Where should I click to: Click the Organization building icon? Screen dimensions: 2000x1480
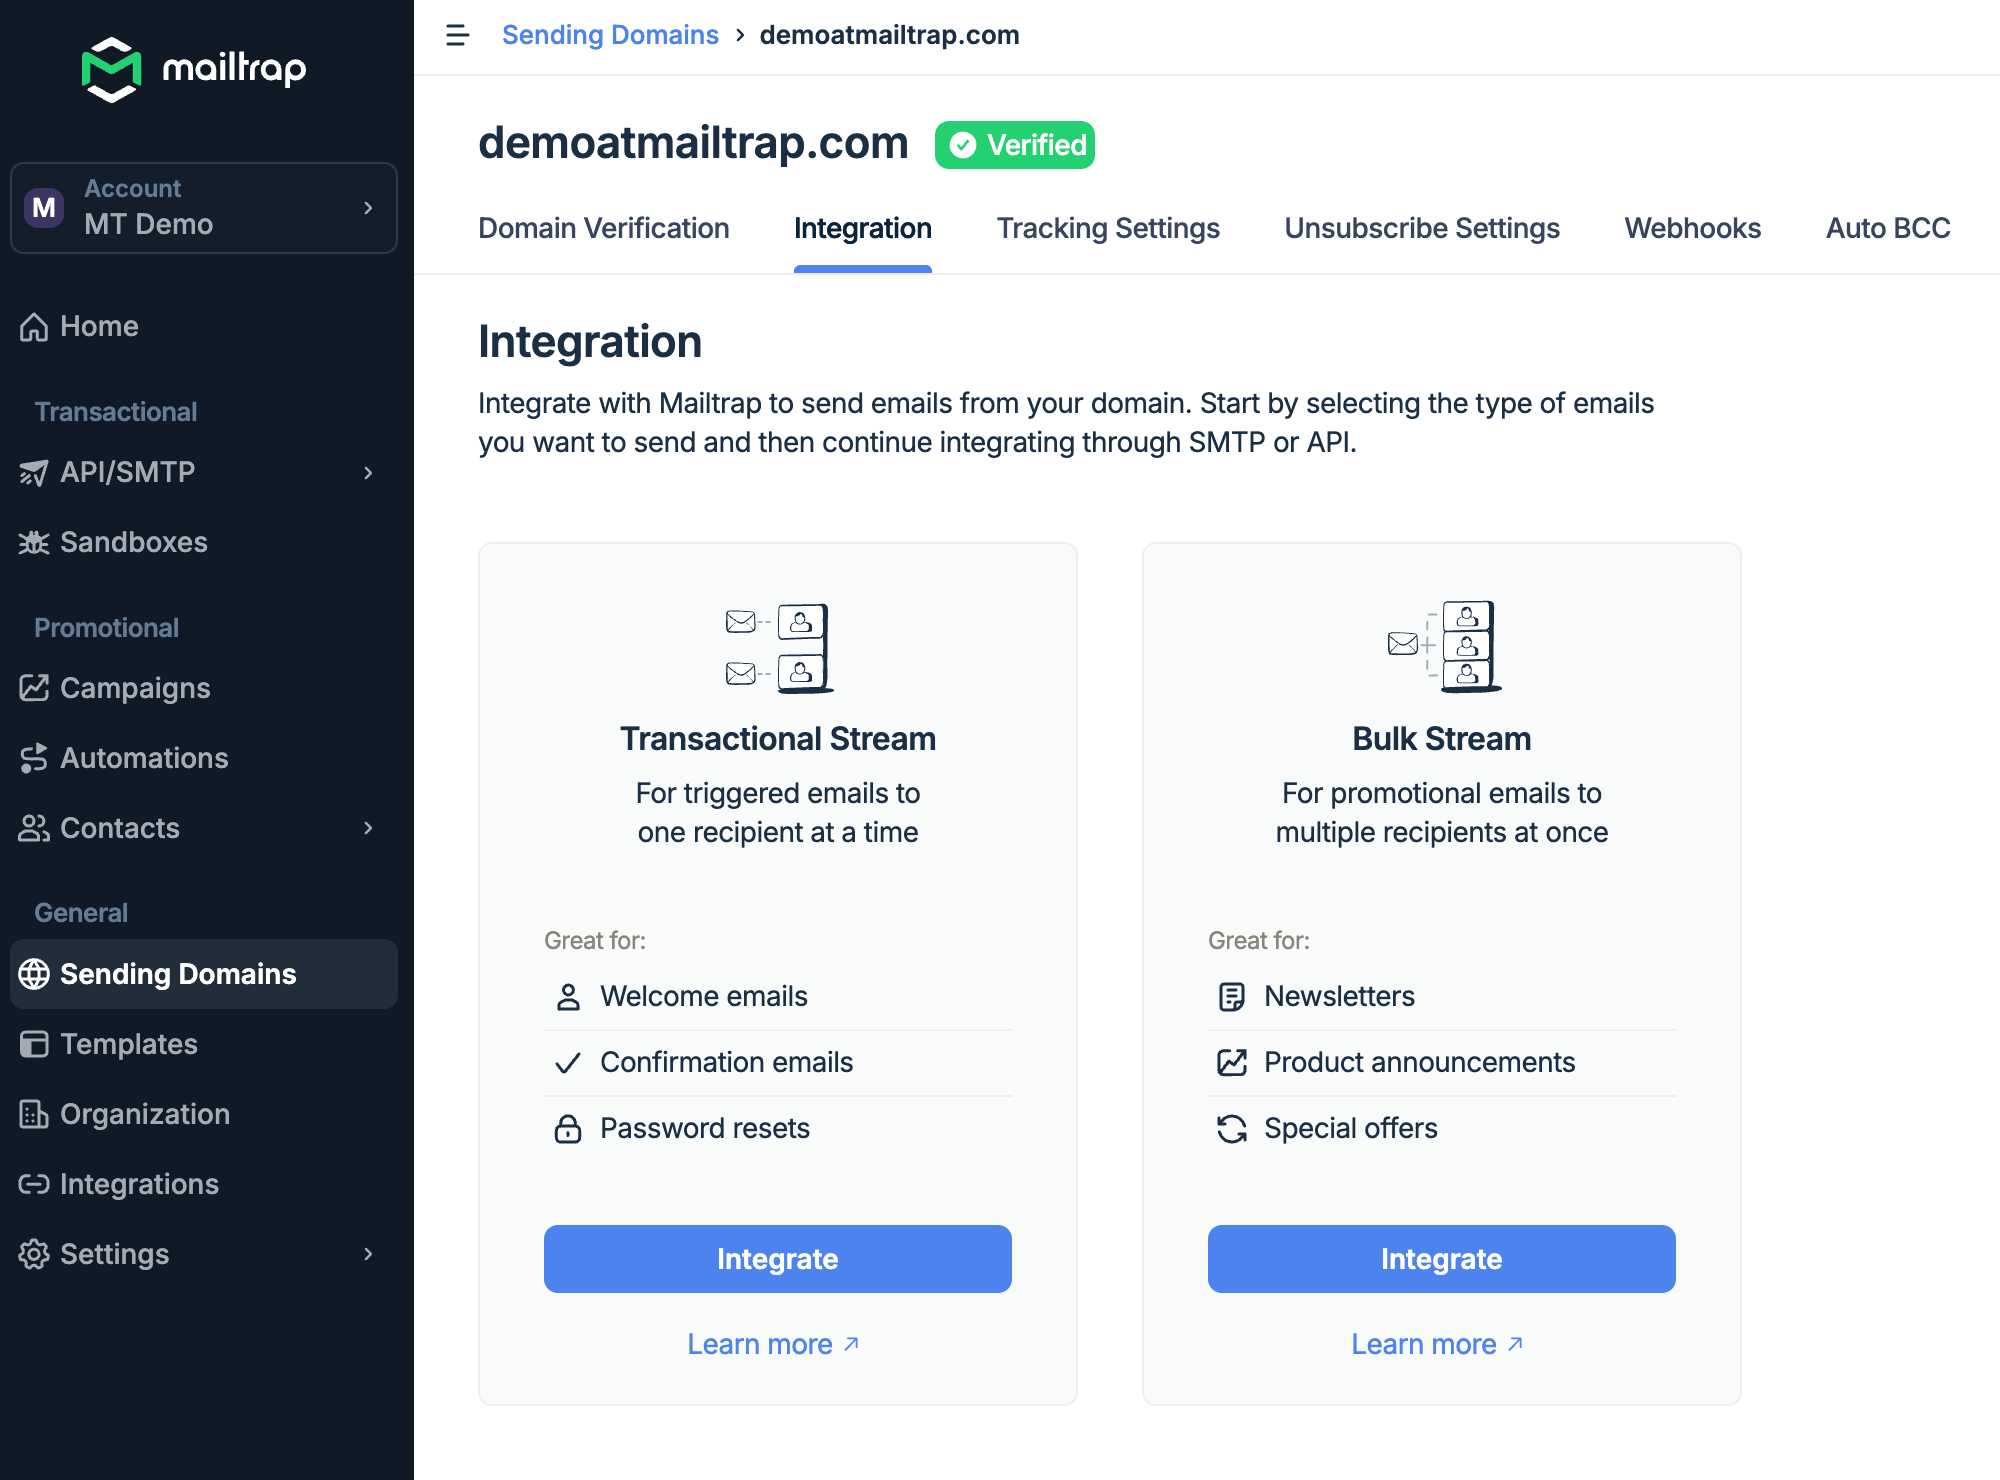pos(34,1115)
